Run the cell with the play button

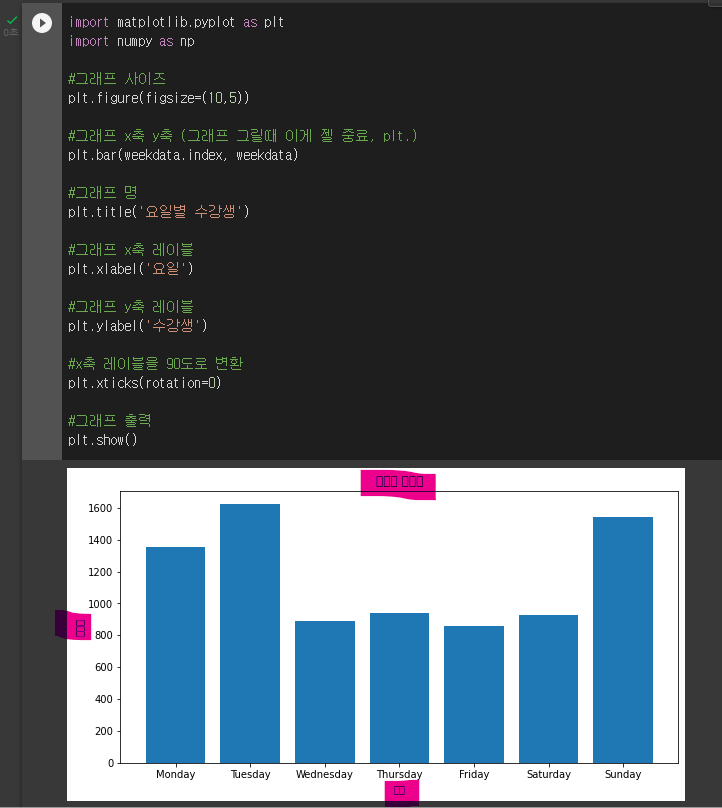(42, 23)
